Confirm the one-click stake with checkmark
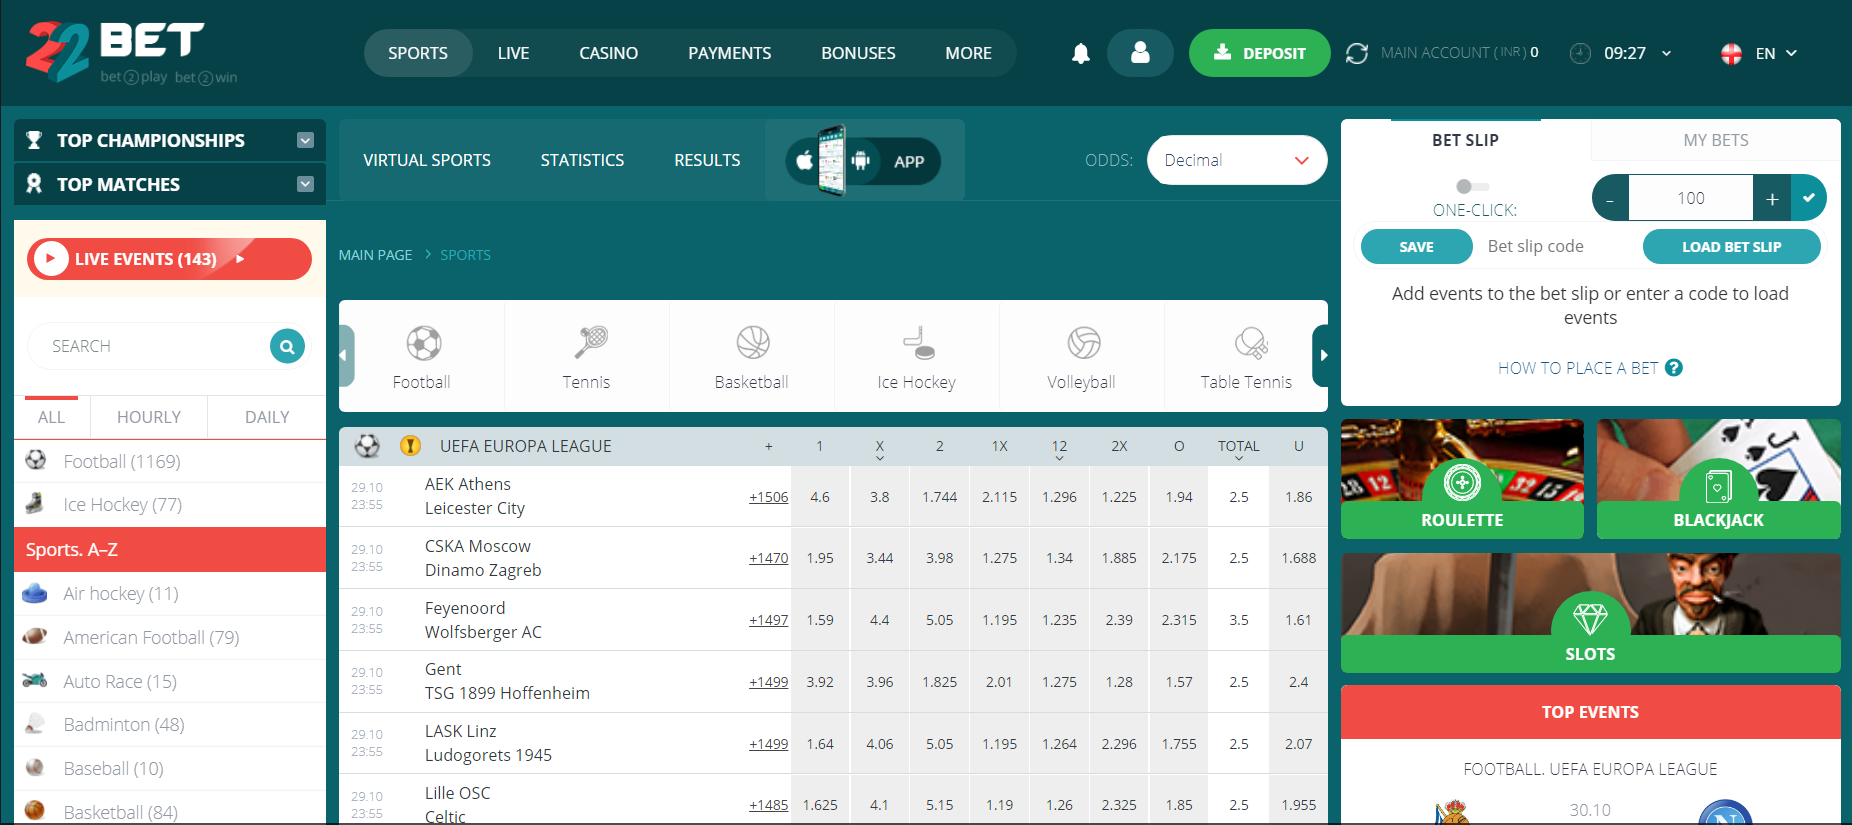Viewport: 1852px width, 825px height. 1809,198
